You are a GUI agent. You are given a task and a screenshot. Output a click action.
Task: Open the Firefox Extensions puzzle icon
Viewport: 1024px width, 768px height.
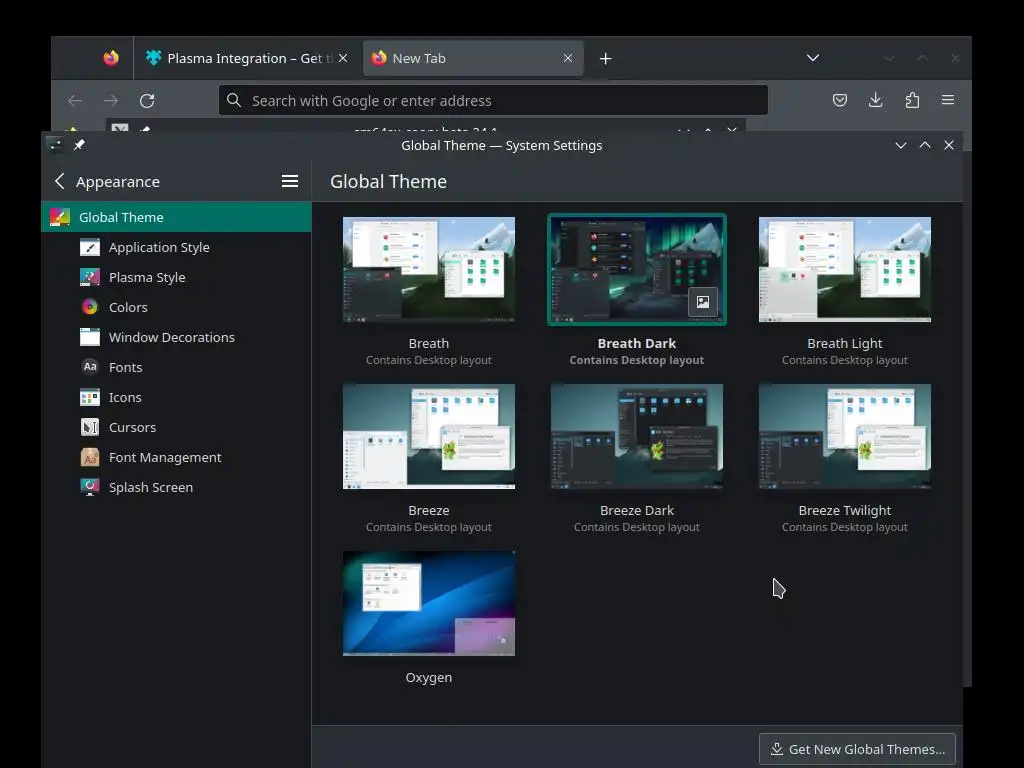[x=912, y=100]
